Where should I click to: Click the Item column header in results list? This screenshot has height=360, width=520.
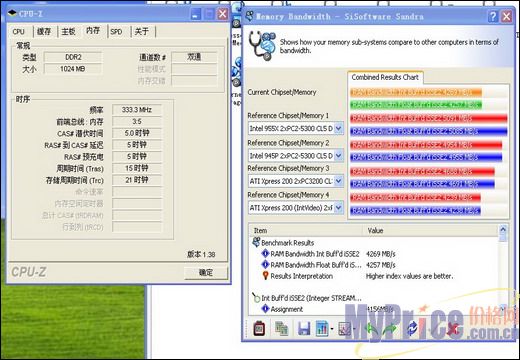[x=306, y=230]
